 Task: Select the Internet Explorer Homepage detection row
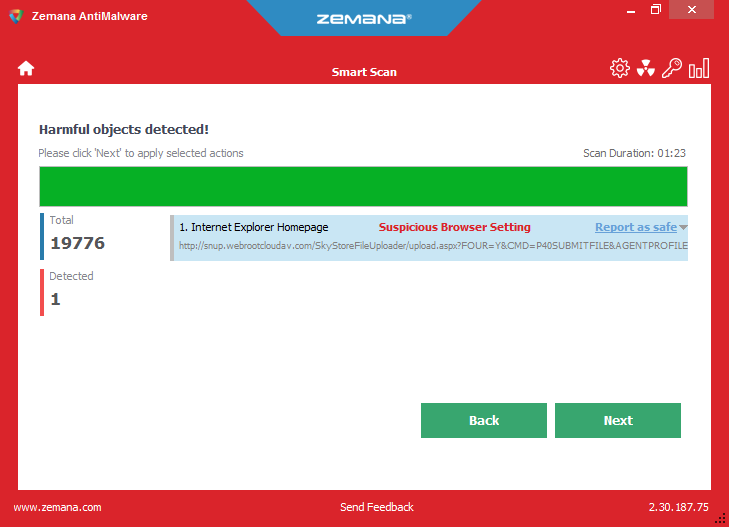click(x=429, y=237)
